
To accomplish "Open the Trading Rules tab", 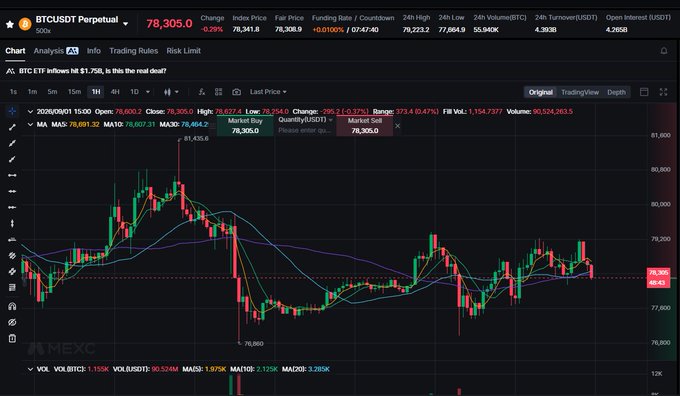I will tap(134, 51).
